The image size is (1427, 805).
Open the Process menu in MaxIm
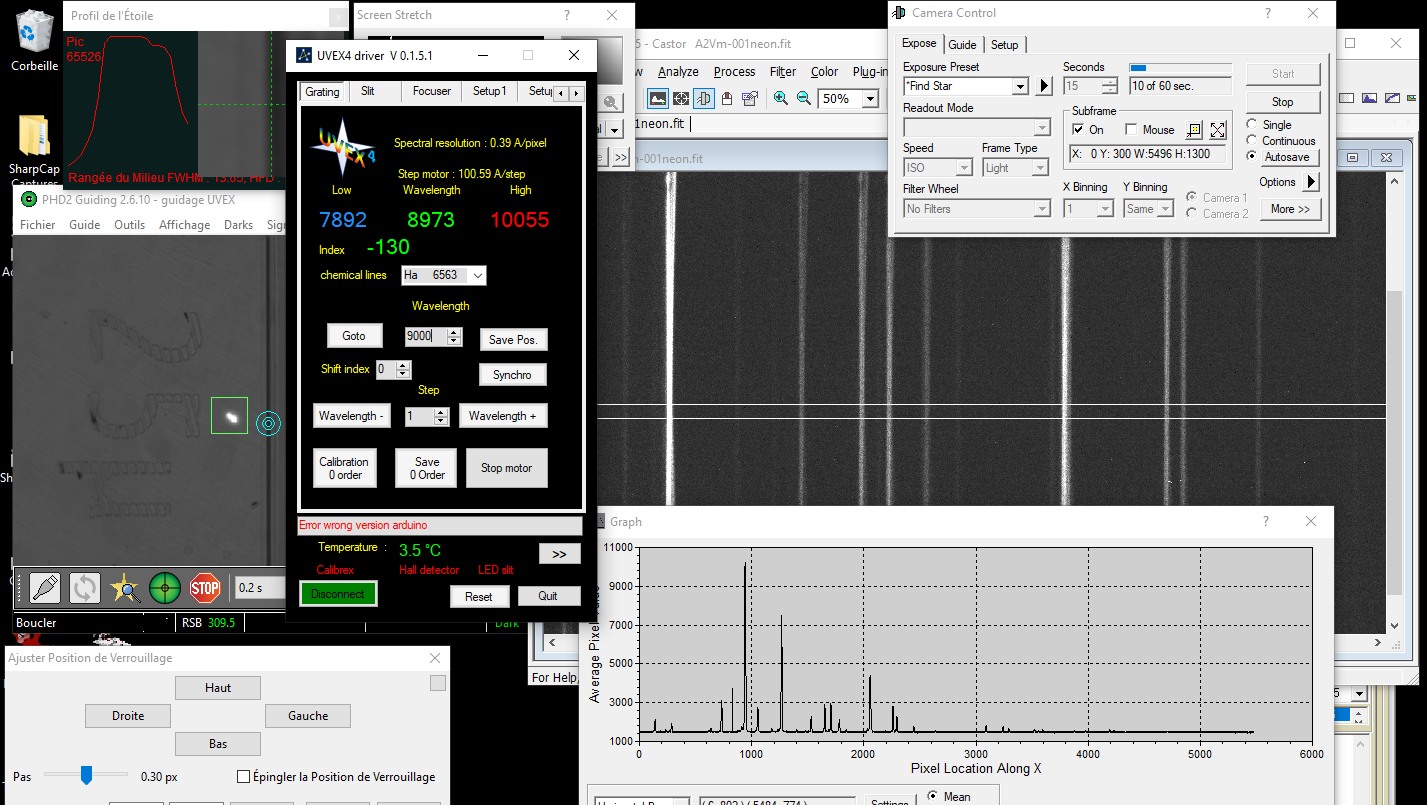(x=734, y=72)
